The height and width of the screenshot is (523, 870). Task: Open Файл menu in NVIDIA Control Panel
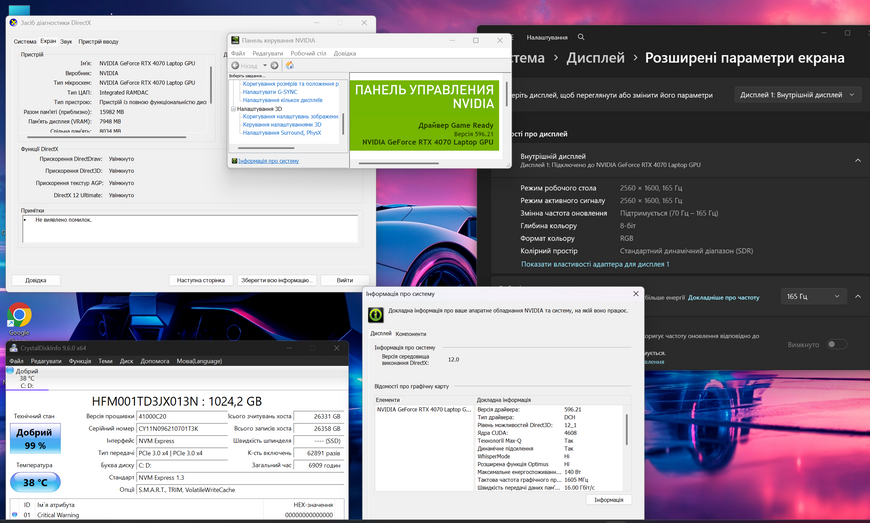click(238, 53)
